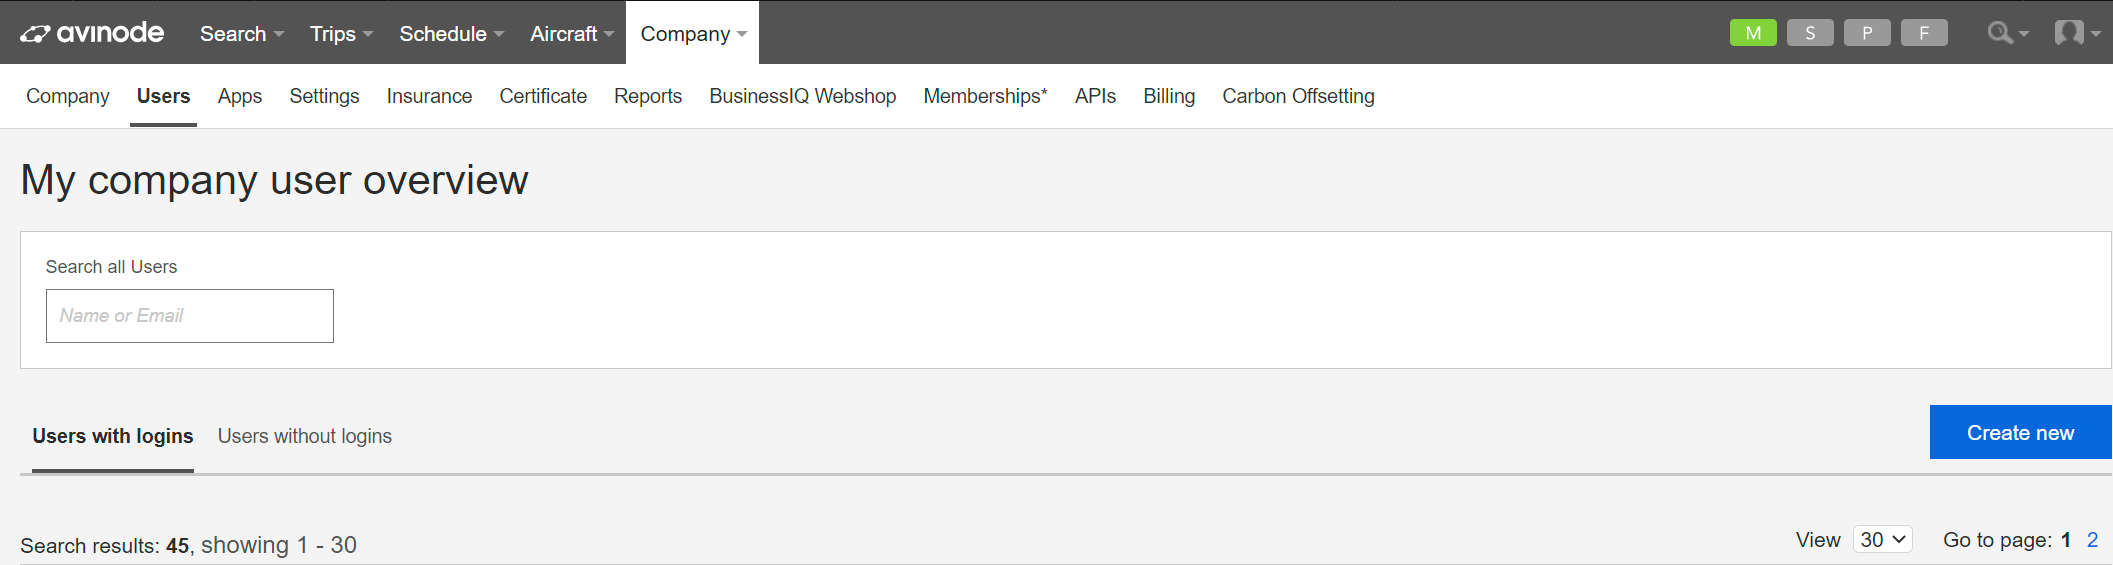Click the Create new button
Screen dimensions: 2113x565
point(2021,432)
